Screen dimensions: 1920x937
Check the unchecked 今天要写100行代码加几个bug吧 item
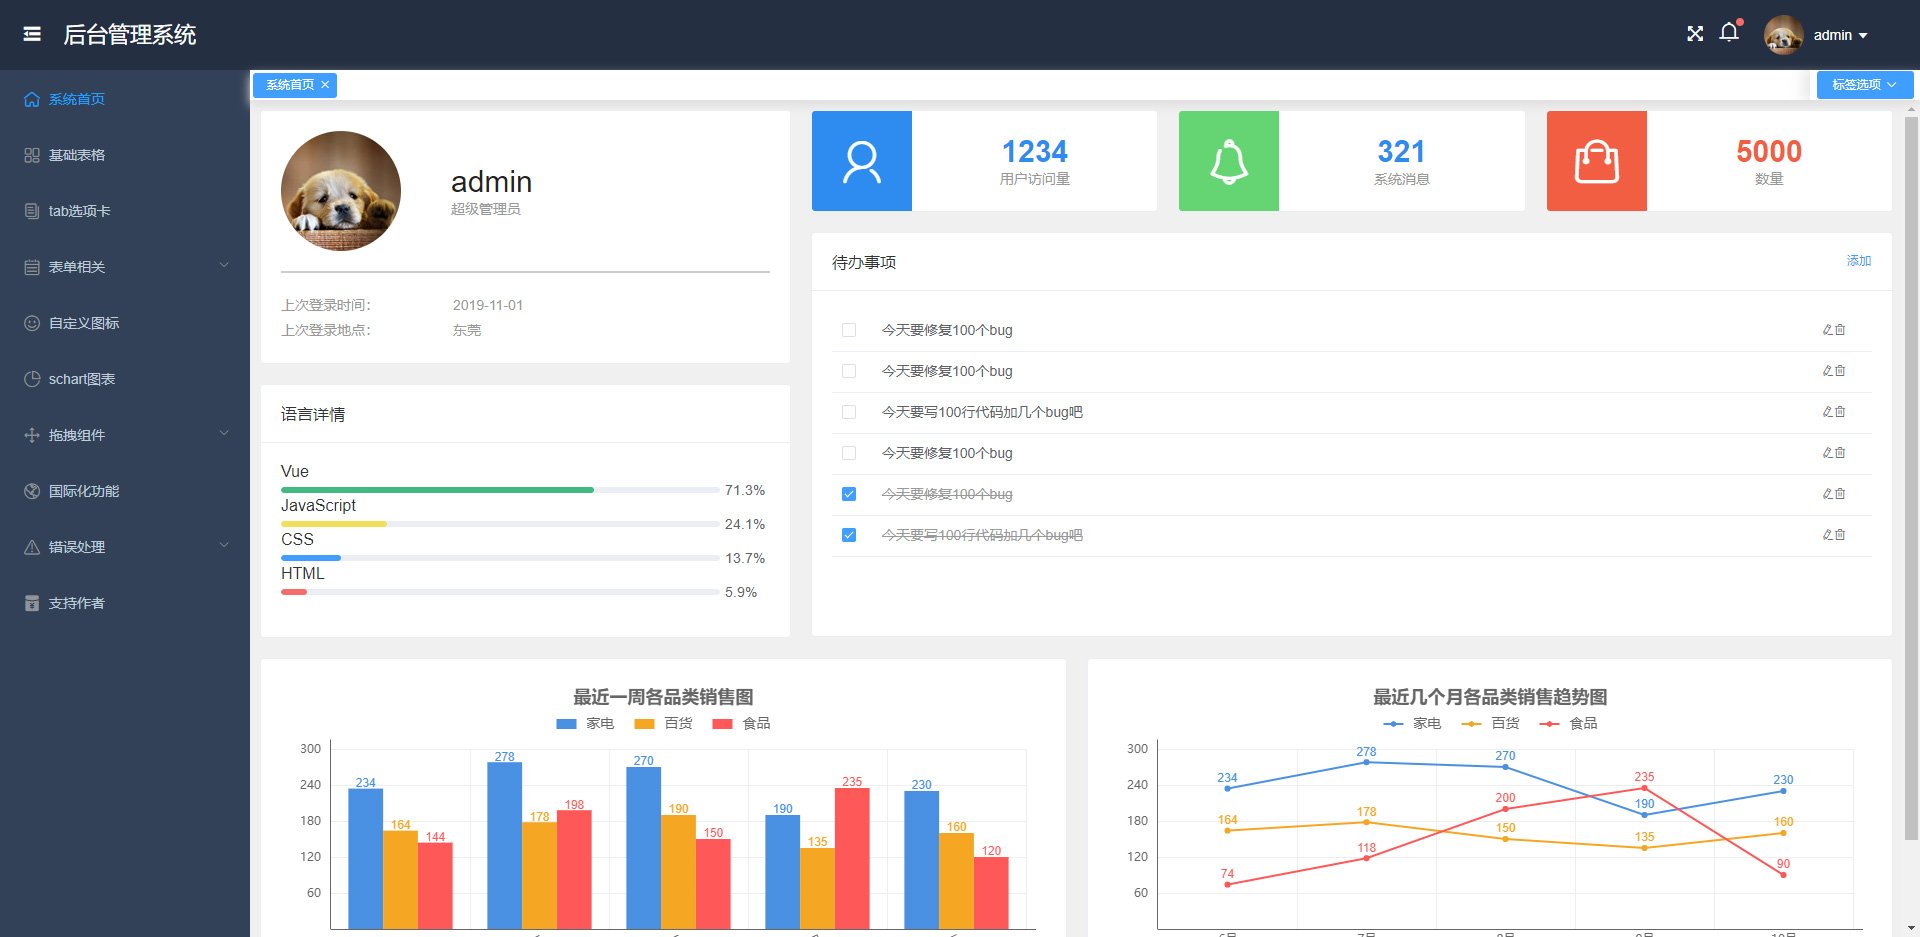click(x=849, y=412)
